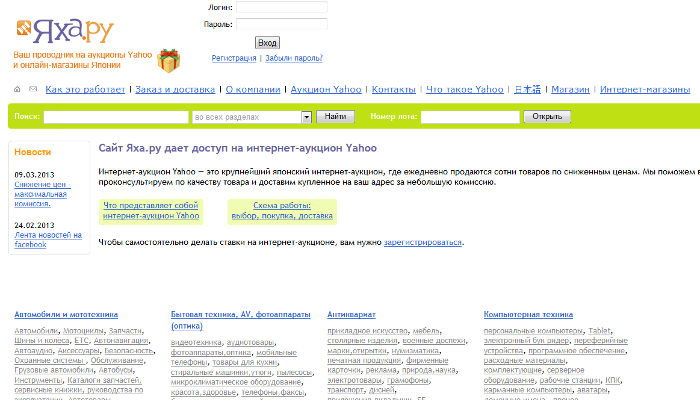Click the gift box icon
The height and width of the screenshot is (400, 700).
(x=169, y=60)
